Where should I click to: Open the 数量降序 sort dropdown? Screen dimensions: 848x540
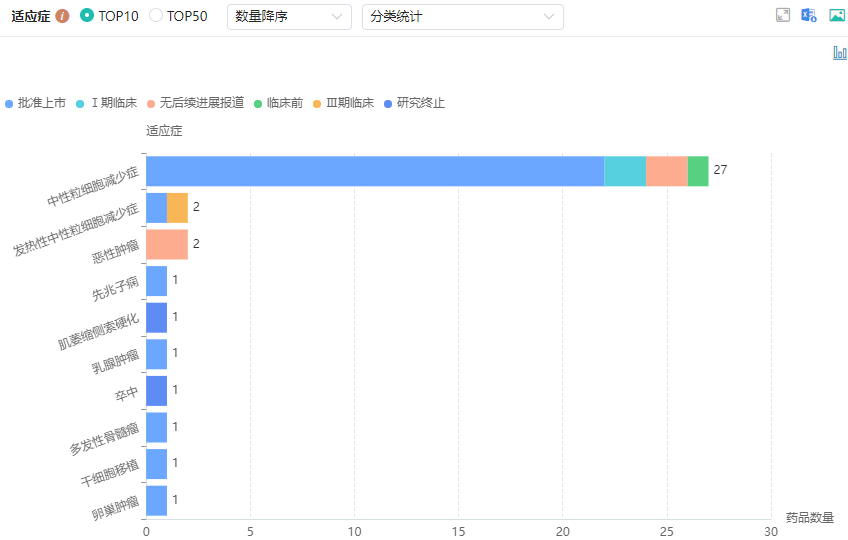pyautogui.click(x=289, y=17)
